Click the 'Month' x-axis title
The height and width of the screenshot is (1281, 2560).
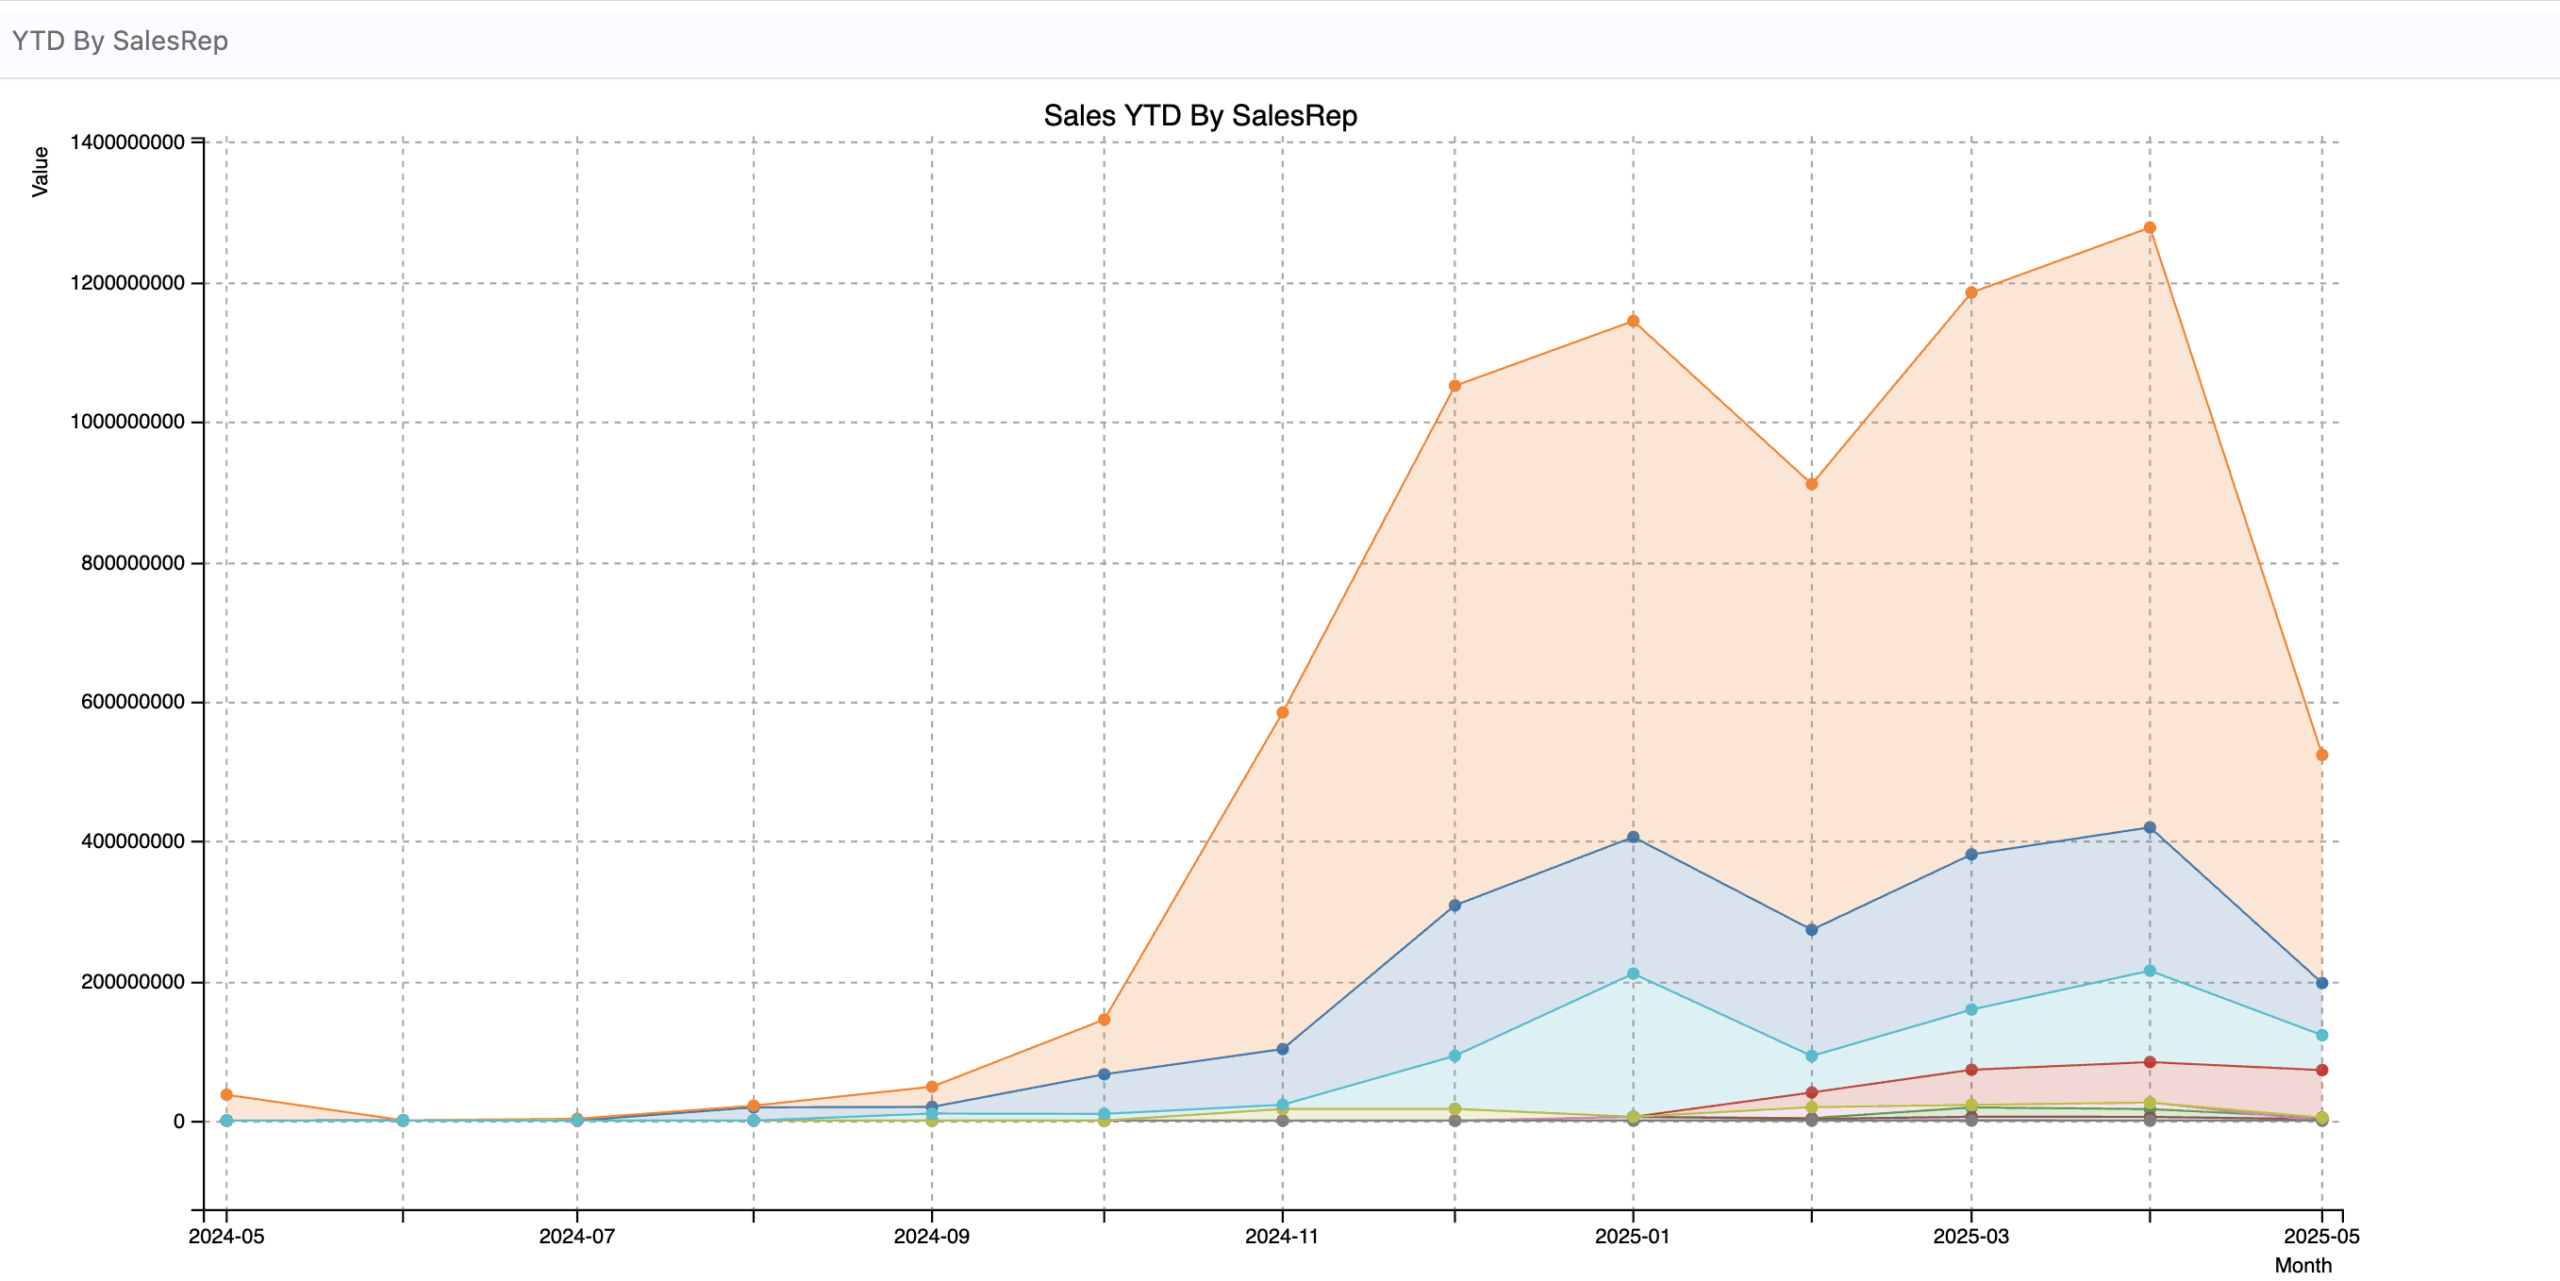[x=2302, y=1265]
